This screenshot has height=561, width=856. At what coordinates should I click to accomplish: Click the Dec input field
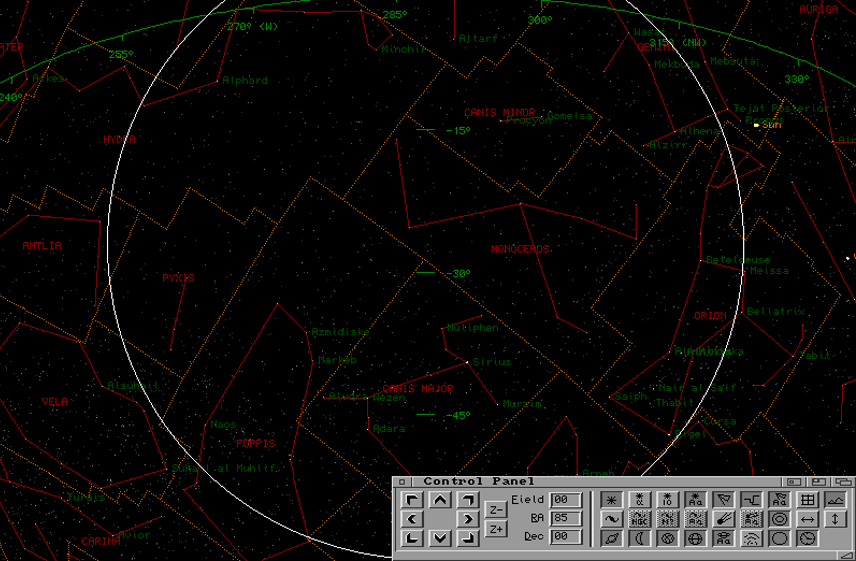click(566, 537)
